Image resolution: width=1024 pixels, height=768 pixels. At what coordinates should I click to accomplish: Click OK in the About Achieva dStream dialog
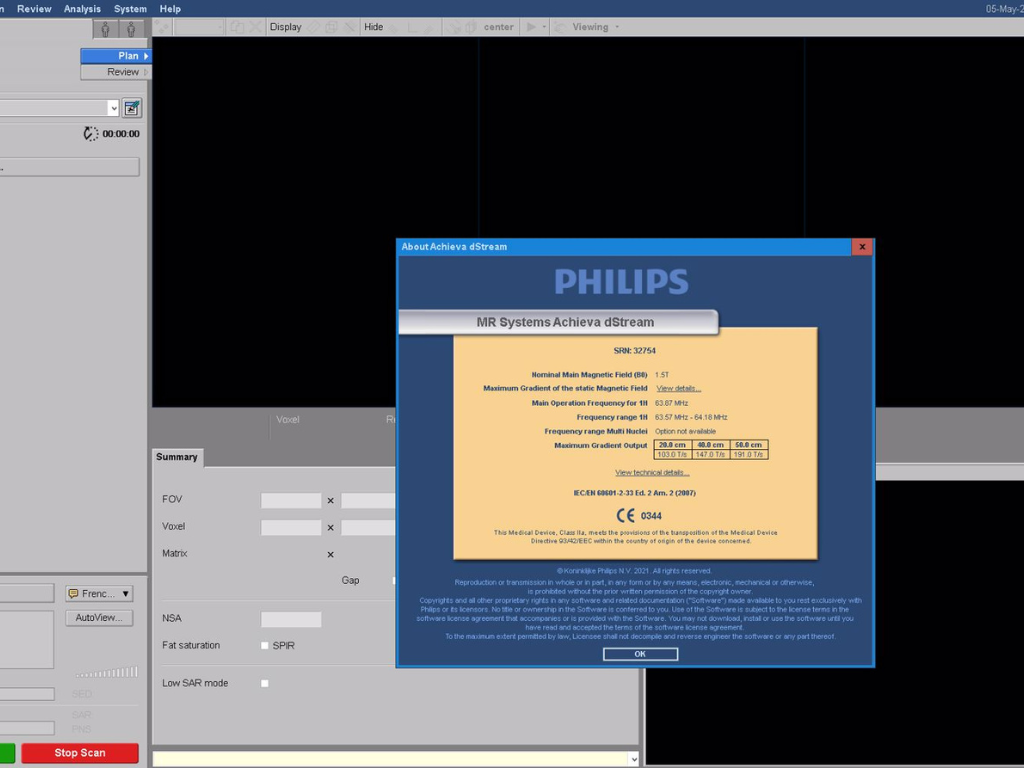[640, 654]
